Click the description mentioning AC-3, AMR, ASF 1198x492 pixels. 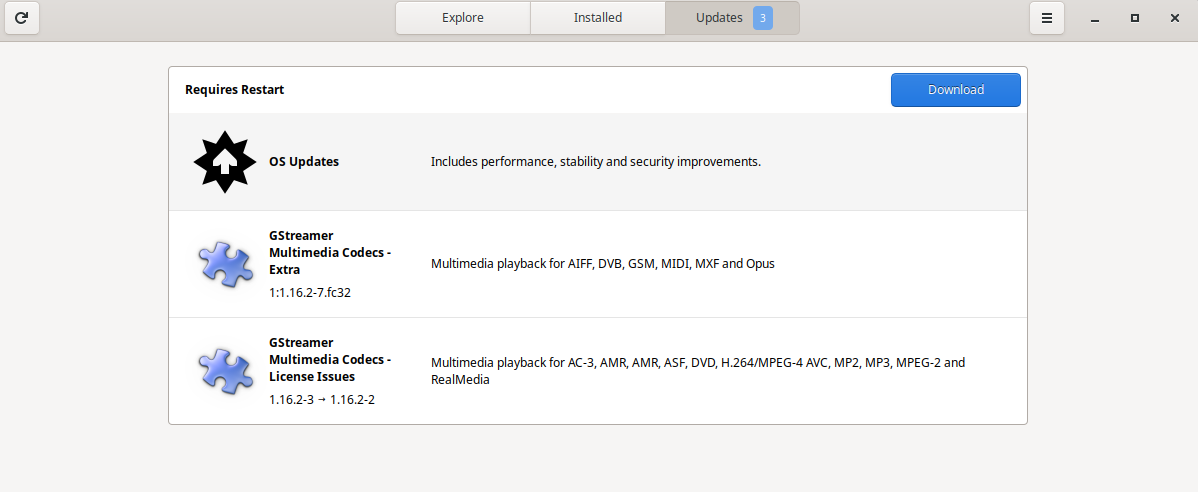pyautogui.click(x=698, y=371)
